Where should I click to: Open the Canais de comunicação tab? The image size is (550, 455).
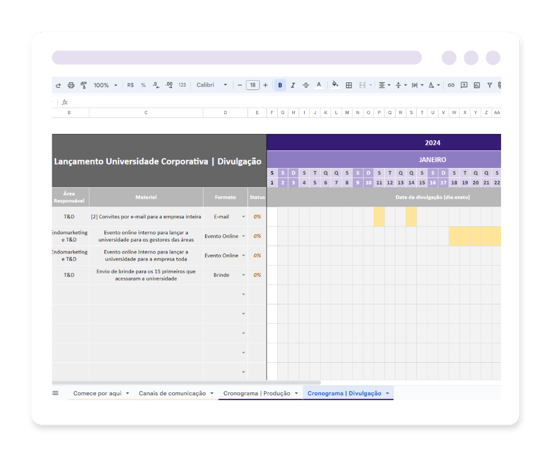[176, 393]
